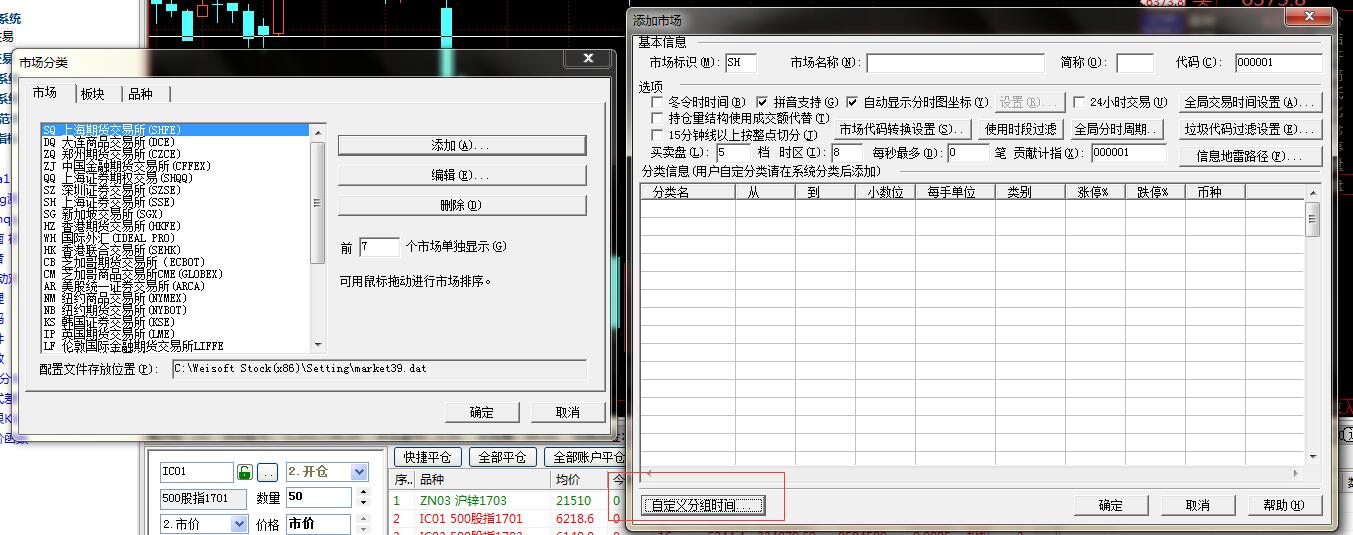
Task: Click the 时区 input field
Action: pos(847,153)
